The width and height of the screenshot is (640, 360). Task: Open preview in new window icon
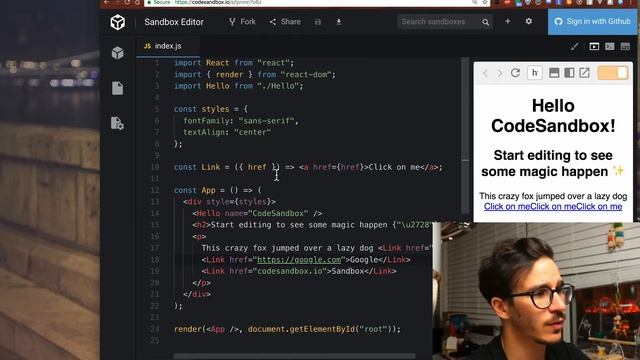[584, 73]
